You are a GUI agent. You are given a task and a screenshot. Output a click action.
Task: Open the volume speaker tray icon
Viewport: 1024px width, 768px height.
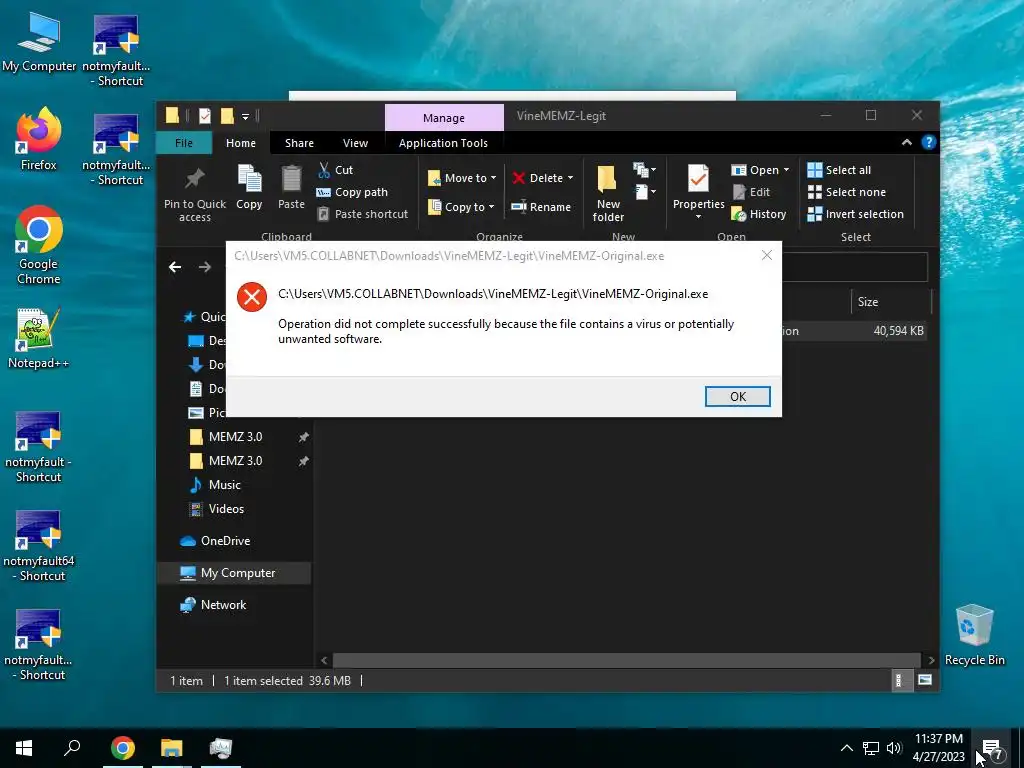coord(894,748)
